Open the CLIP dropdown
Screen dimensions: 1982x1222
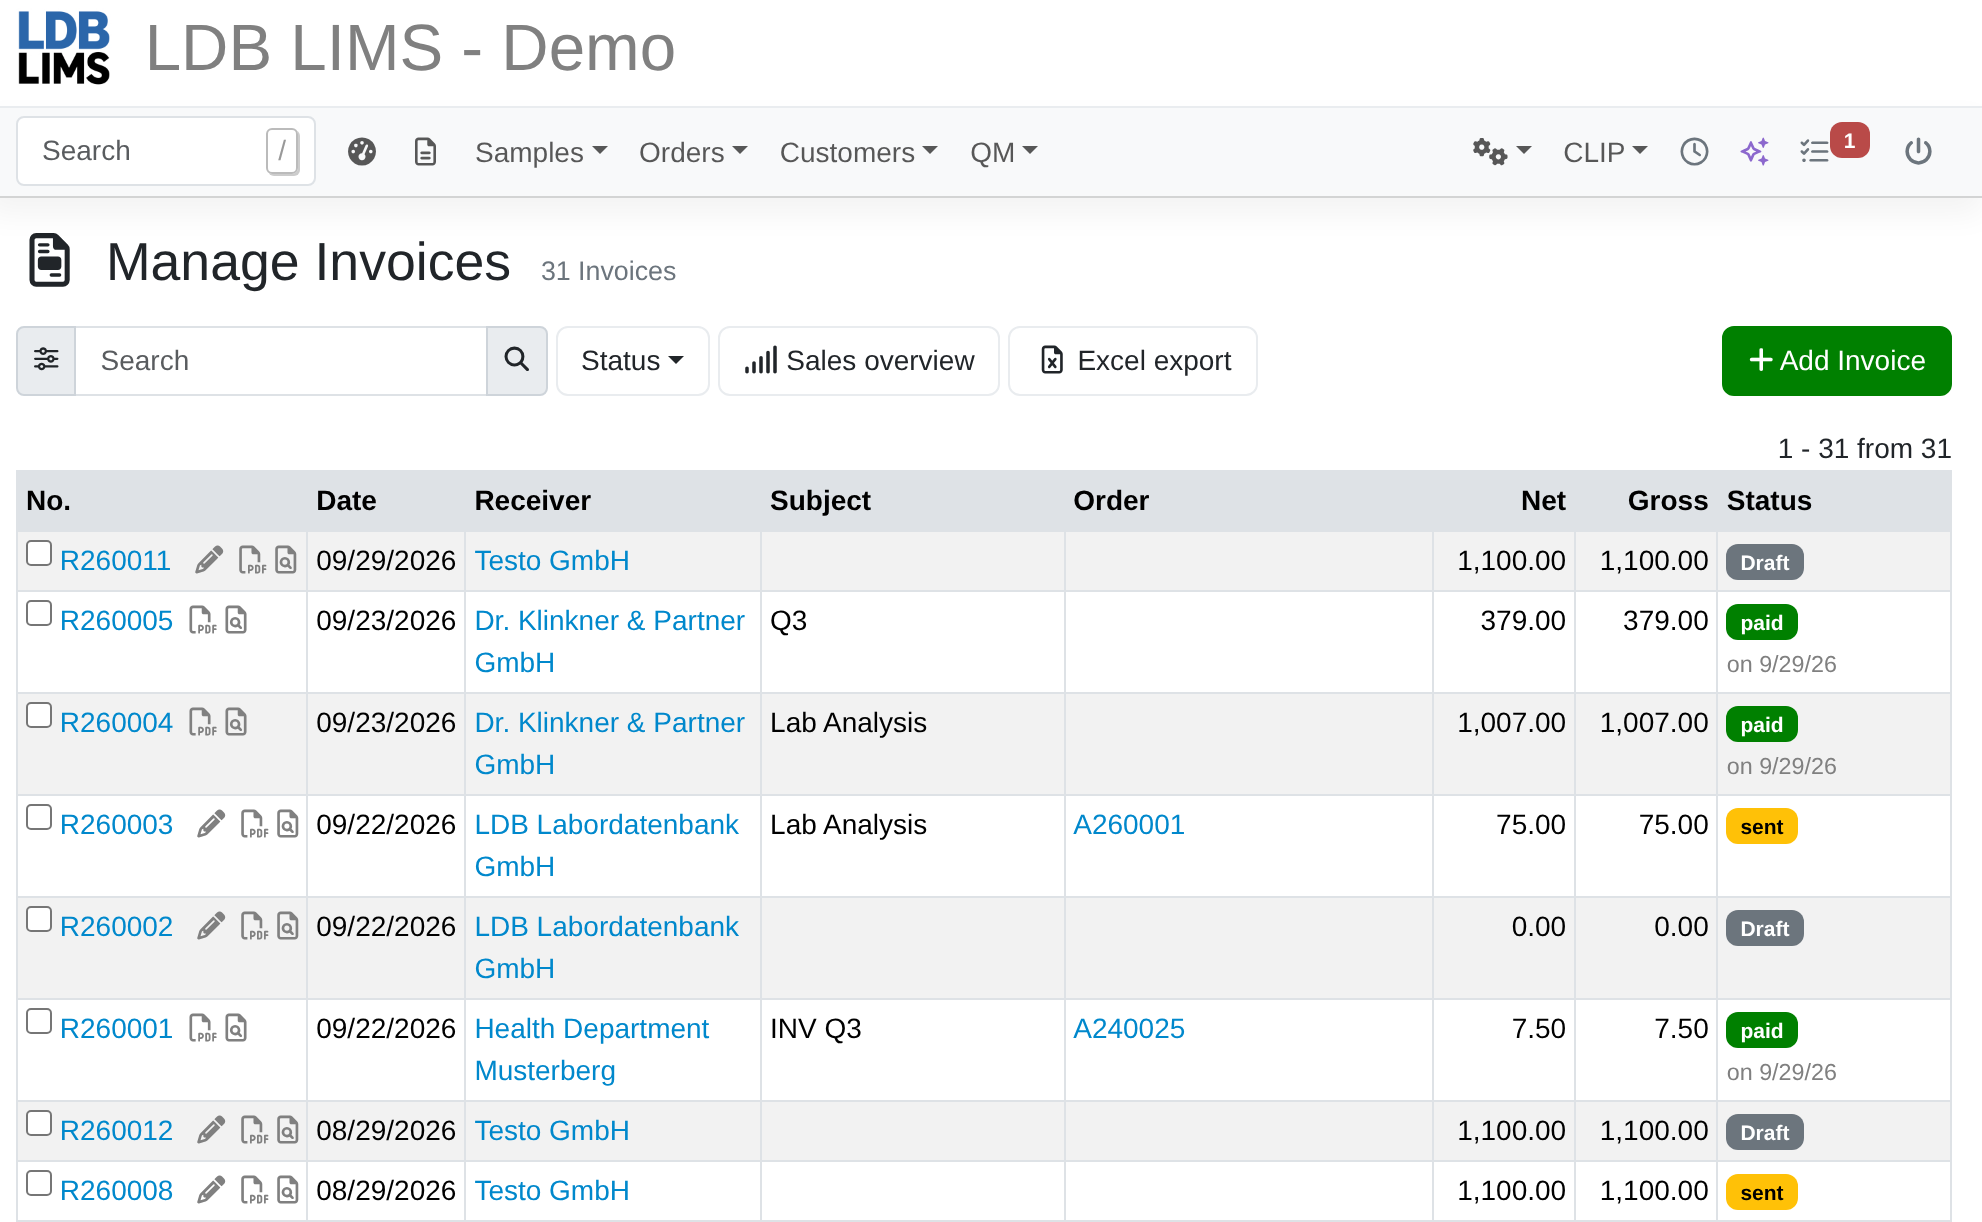1605,152
